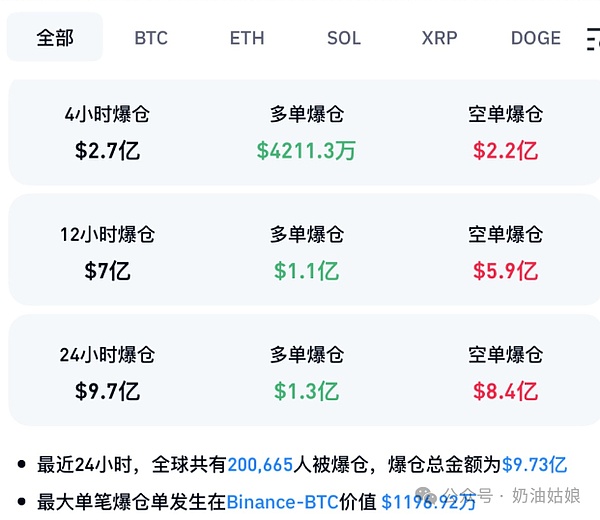Switch to the BTC tab
600x520 pixels.
pos(151,38)
